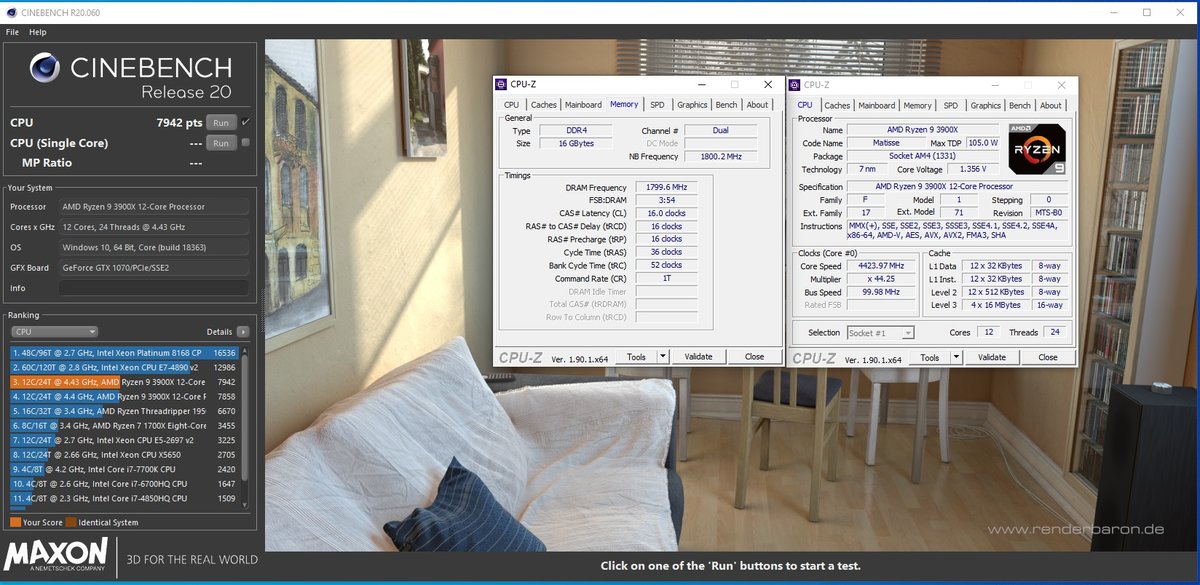Viewport: 1200px width, 585px height.
Task: Open Memory tab in right CPU-Z window
Action: click(x=917, y=105)
